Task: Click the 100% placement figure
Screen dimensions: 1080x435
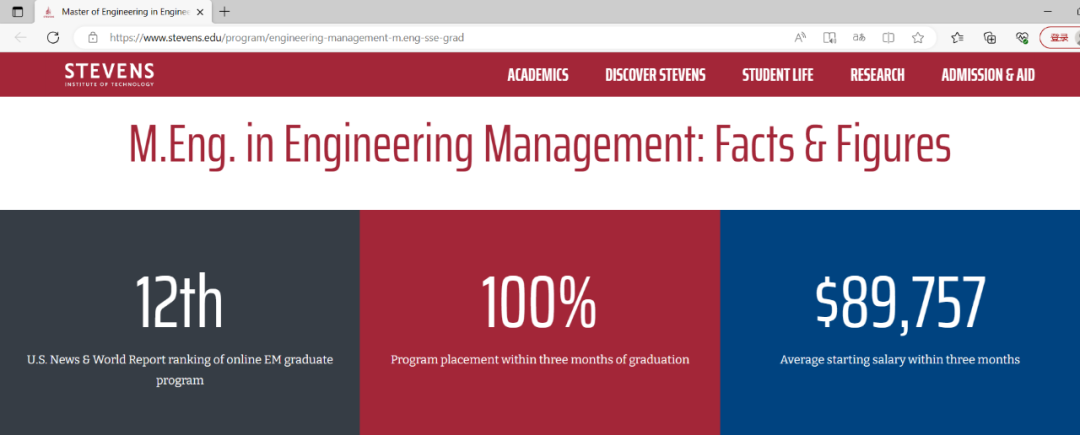Action: pos(539,302)
